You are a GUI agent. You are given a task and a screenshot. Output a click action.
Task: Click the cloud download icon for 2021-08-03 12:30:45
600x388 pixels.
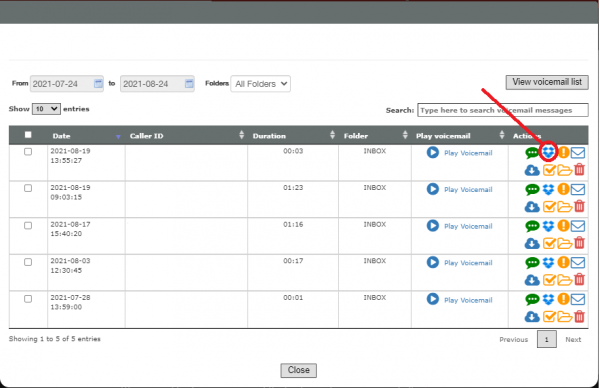point(532,280)
